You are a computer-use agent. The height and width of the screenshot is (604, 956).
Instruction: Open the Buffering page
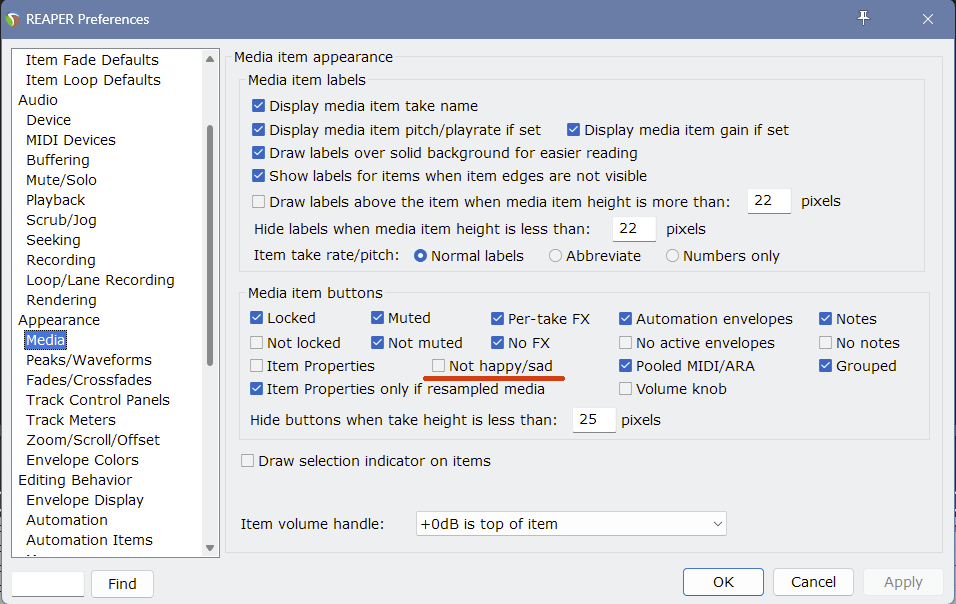point(58,160)
